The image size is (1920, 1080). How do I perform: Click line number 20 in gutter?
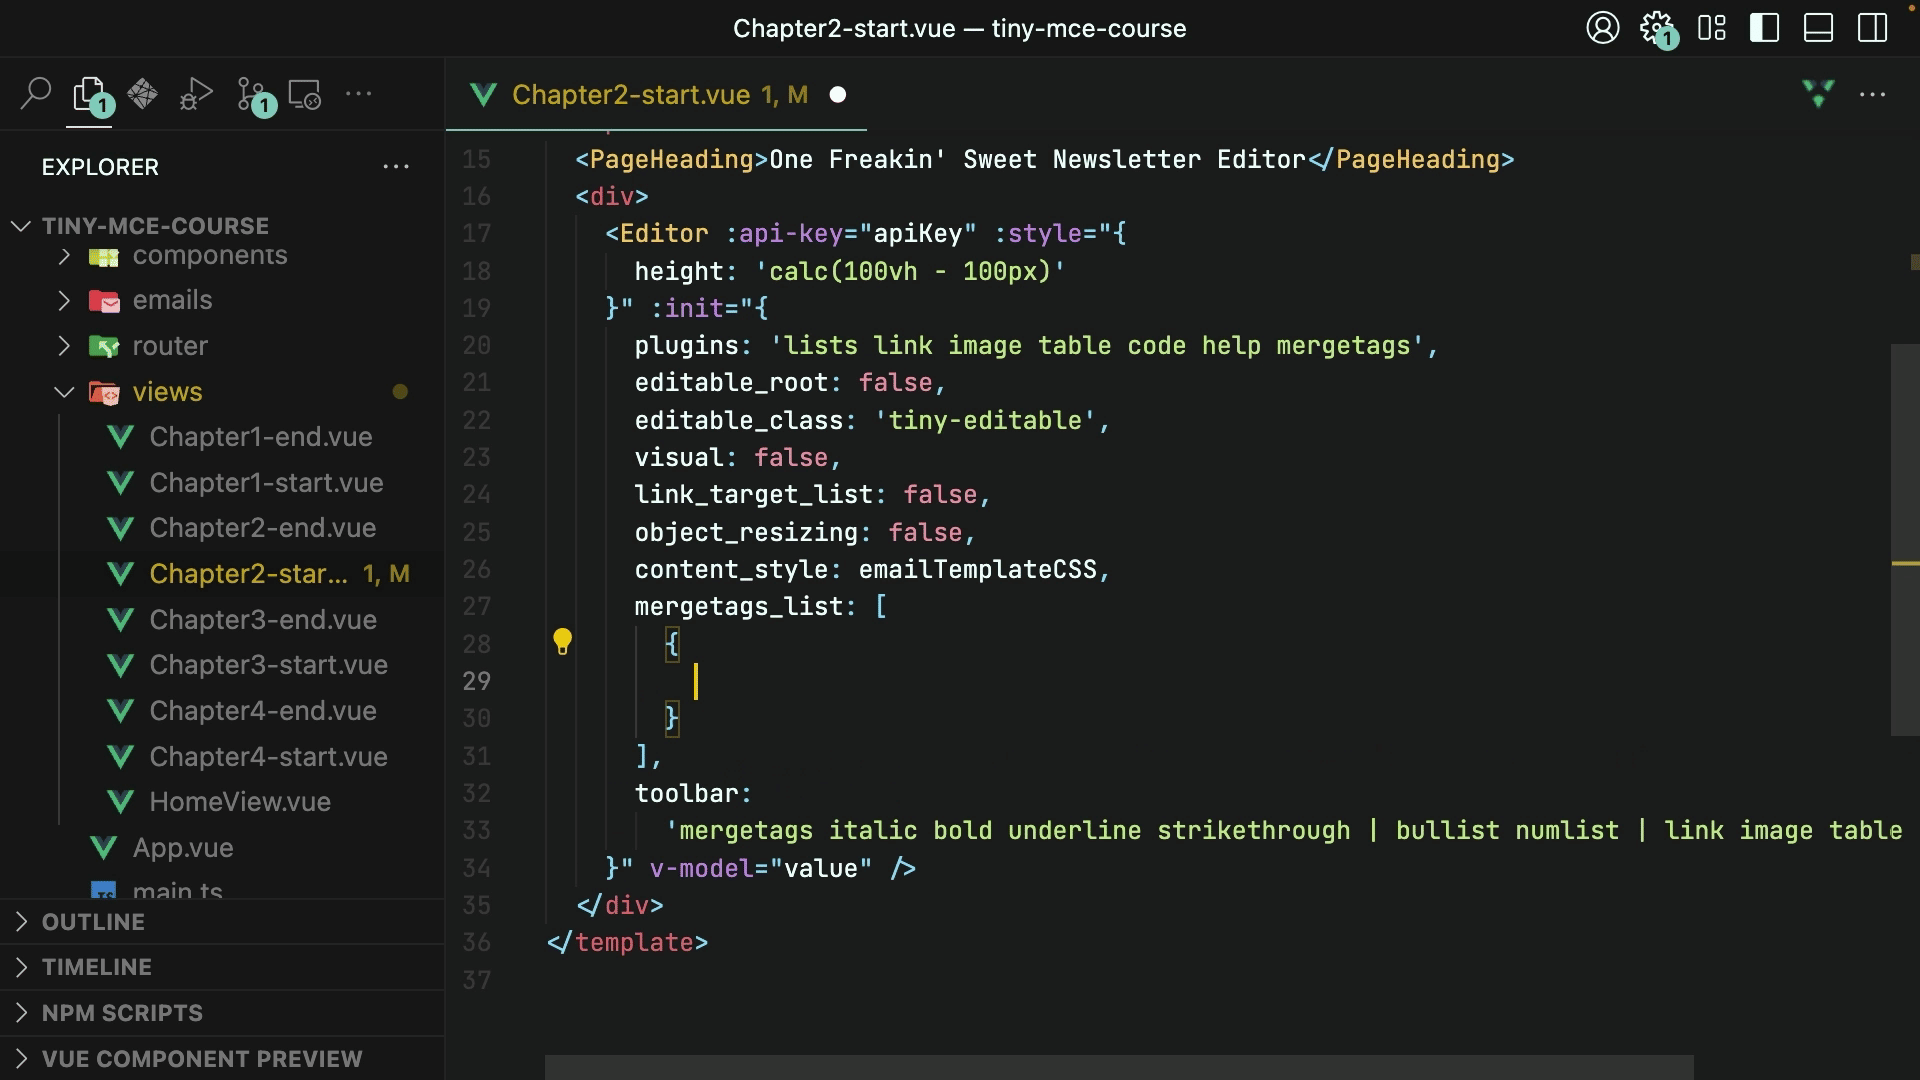(477, 345)
